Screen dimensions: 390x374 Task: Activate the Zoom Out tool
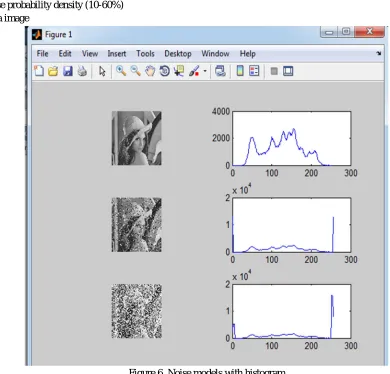pyautogui.click(x=135, y=71)
